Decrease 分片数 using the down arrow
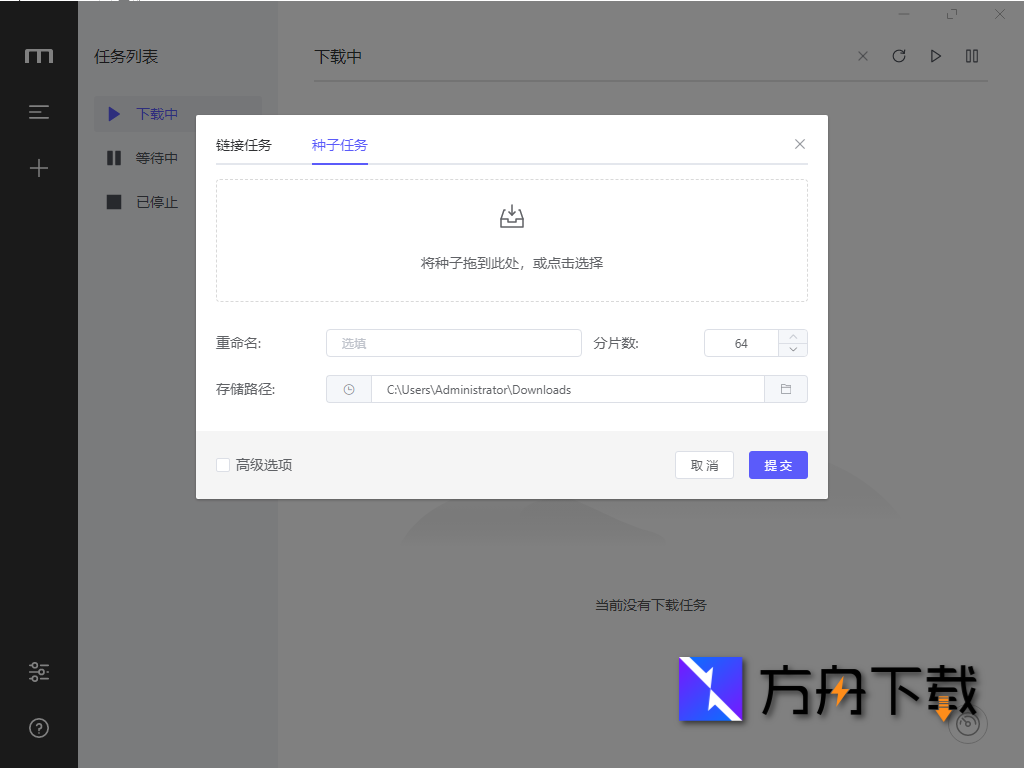This screenshot has height=768, width=1024. coord(793,349)
